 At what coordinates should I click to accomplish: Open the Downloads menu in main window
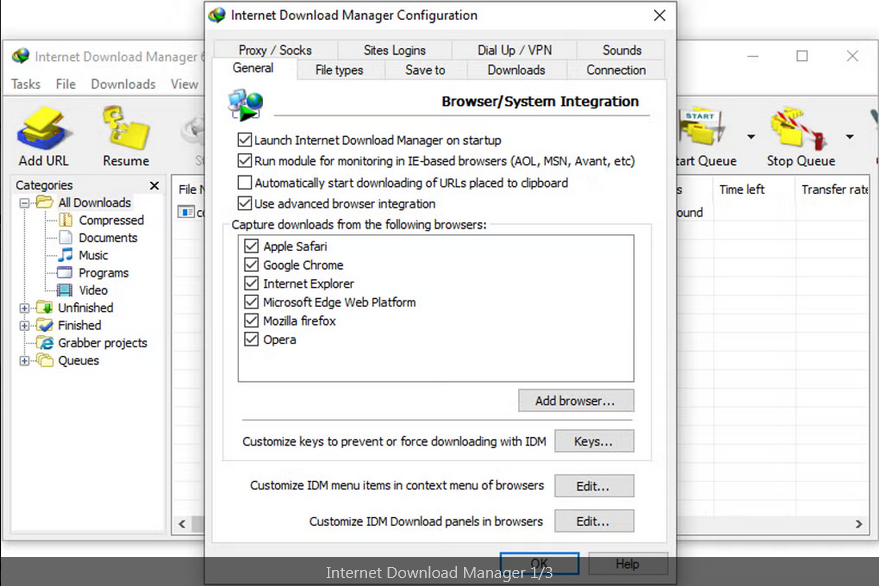[x=123, y=84]
